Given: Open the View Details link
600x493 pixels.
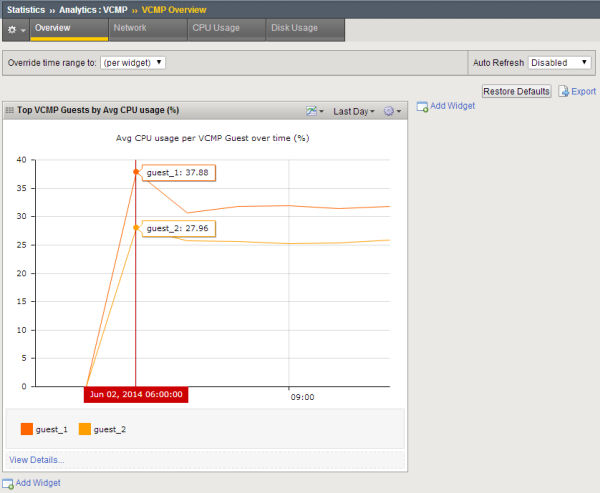Looking at the screenshot, I should point(36,460).
